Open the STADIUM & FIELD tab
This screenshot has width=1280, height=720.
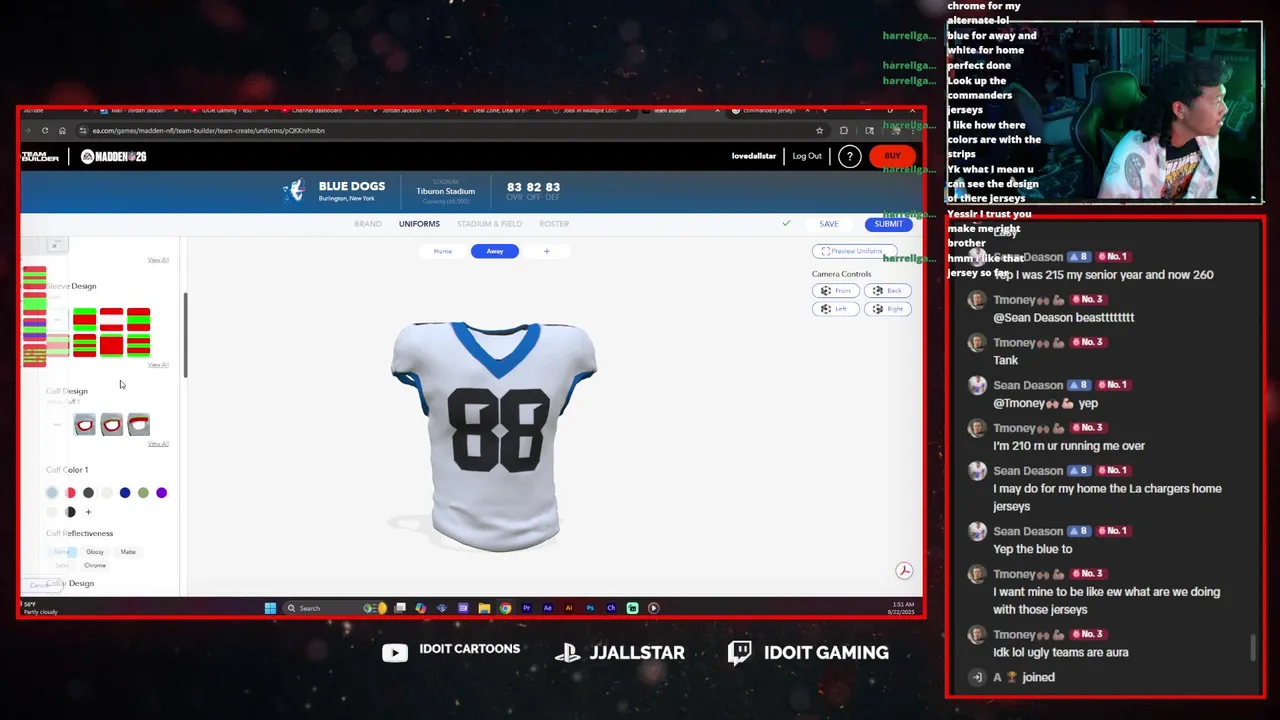pyautogui.click(x=489, y=224)
